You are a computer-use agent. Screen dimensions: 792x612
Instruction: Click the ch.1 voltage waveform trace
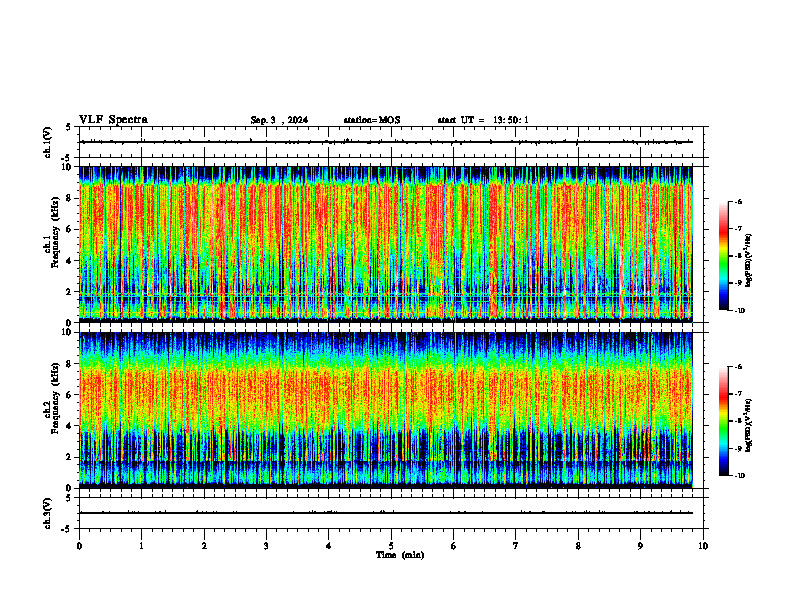tap(385, 142)
